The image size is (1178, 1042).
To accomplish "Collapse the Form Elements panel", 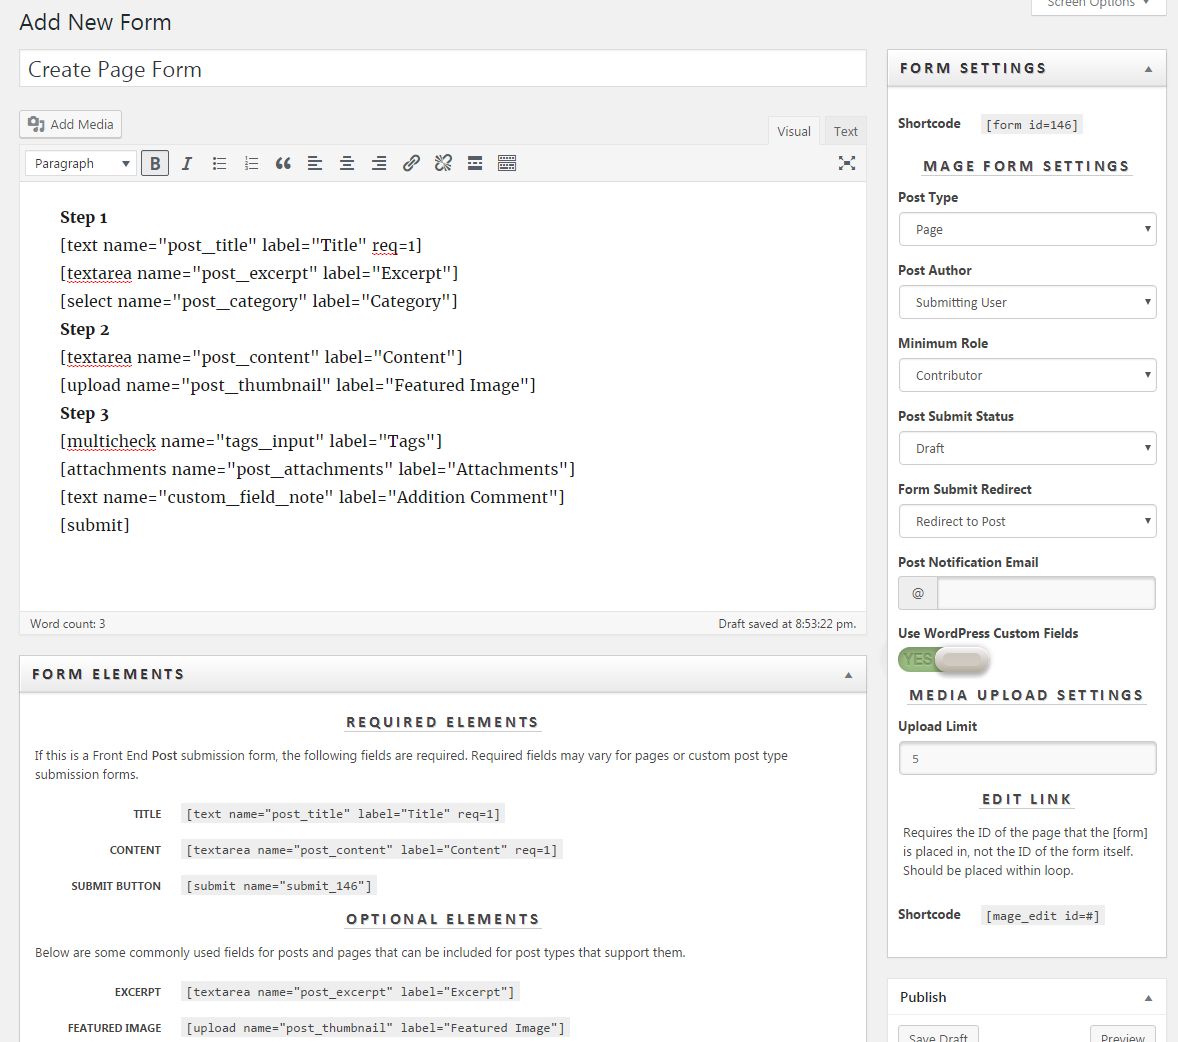I will 848,675.
